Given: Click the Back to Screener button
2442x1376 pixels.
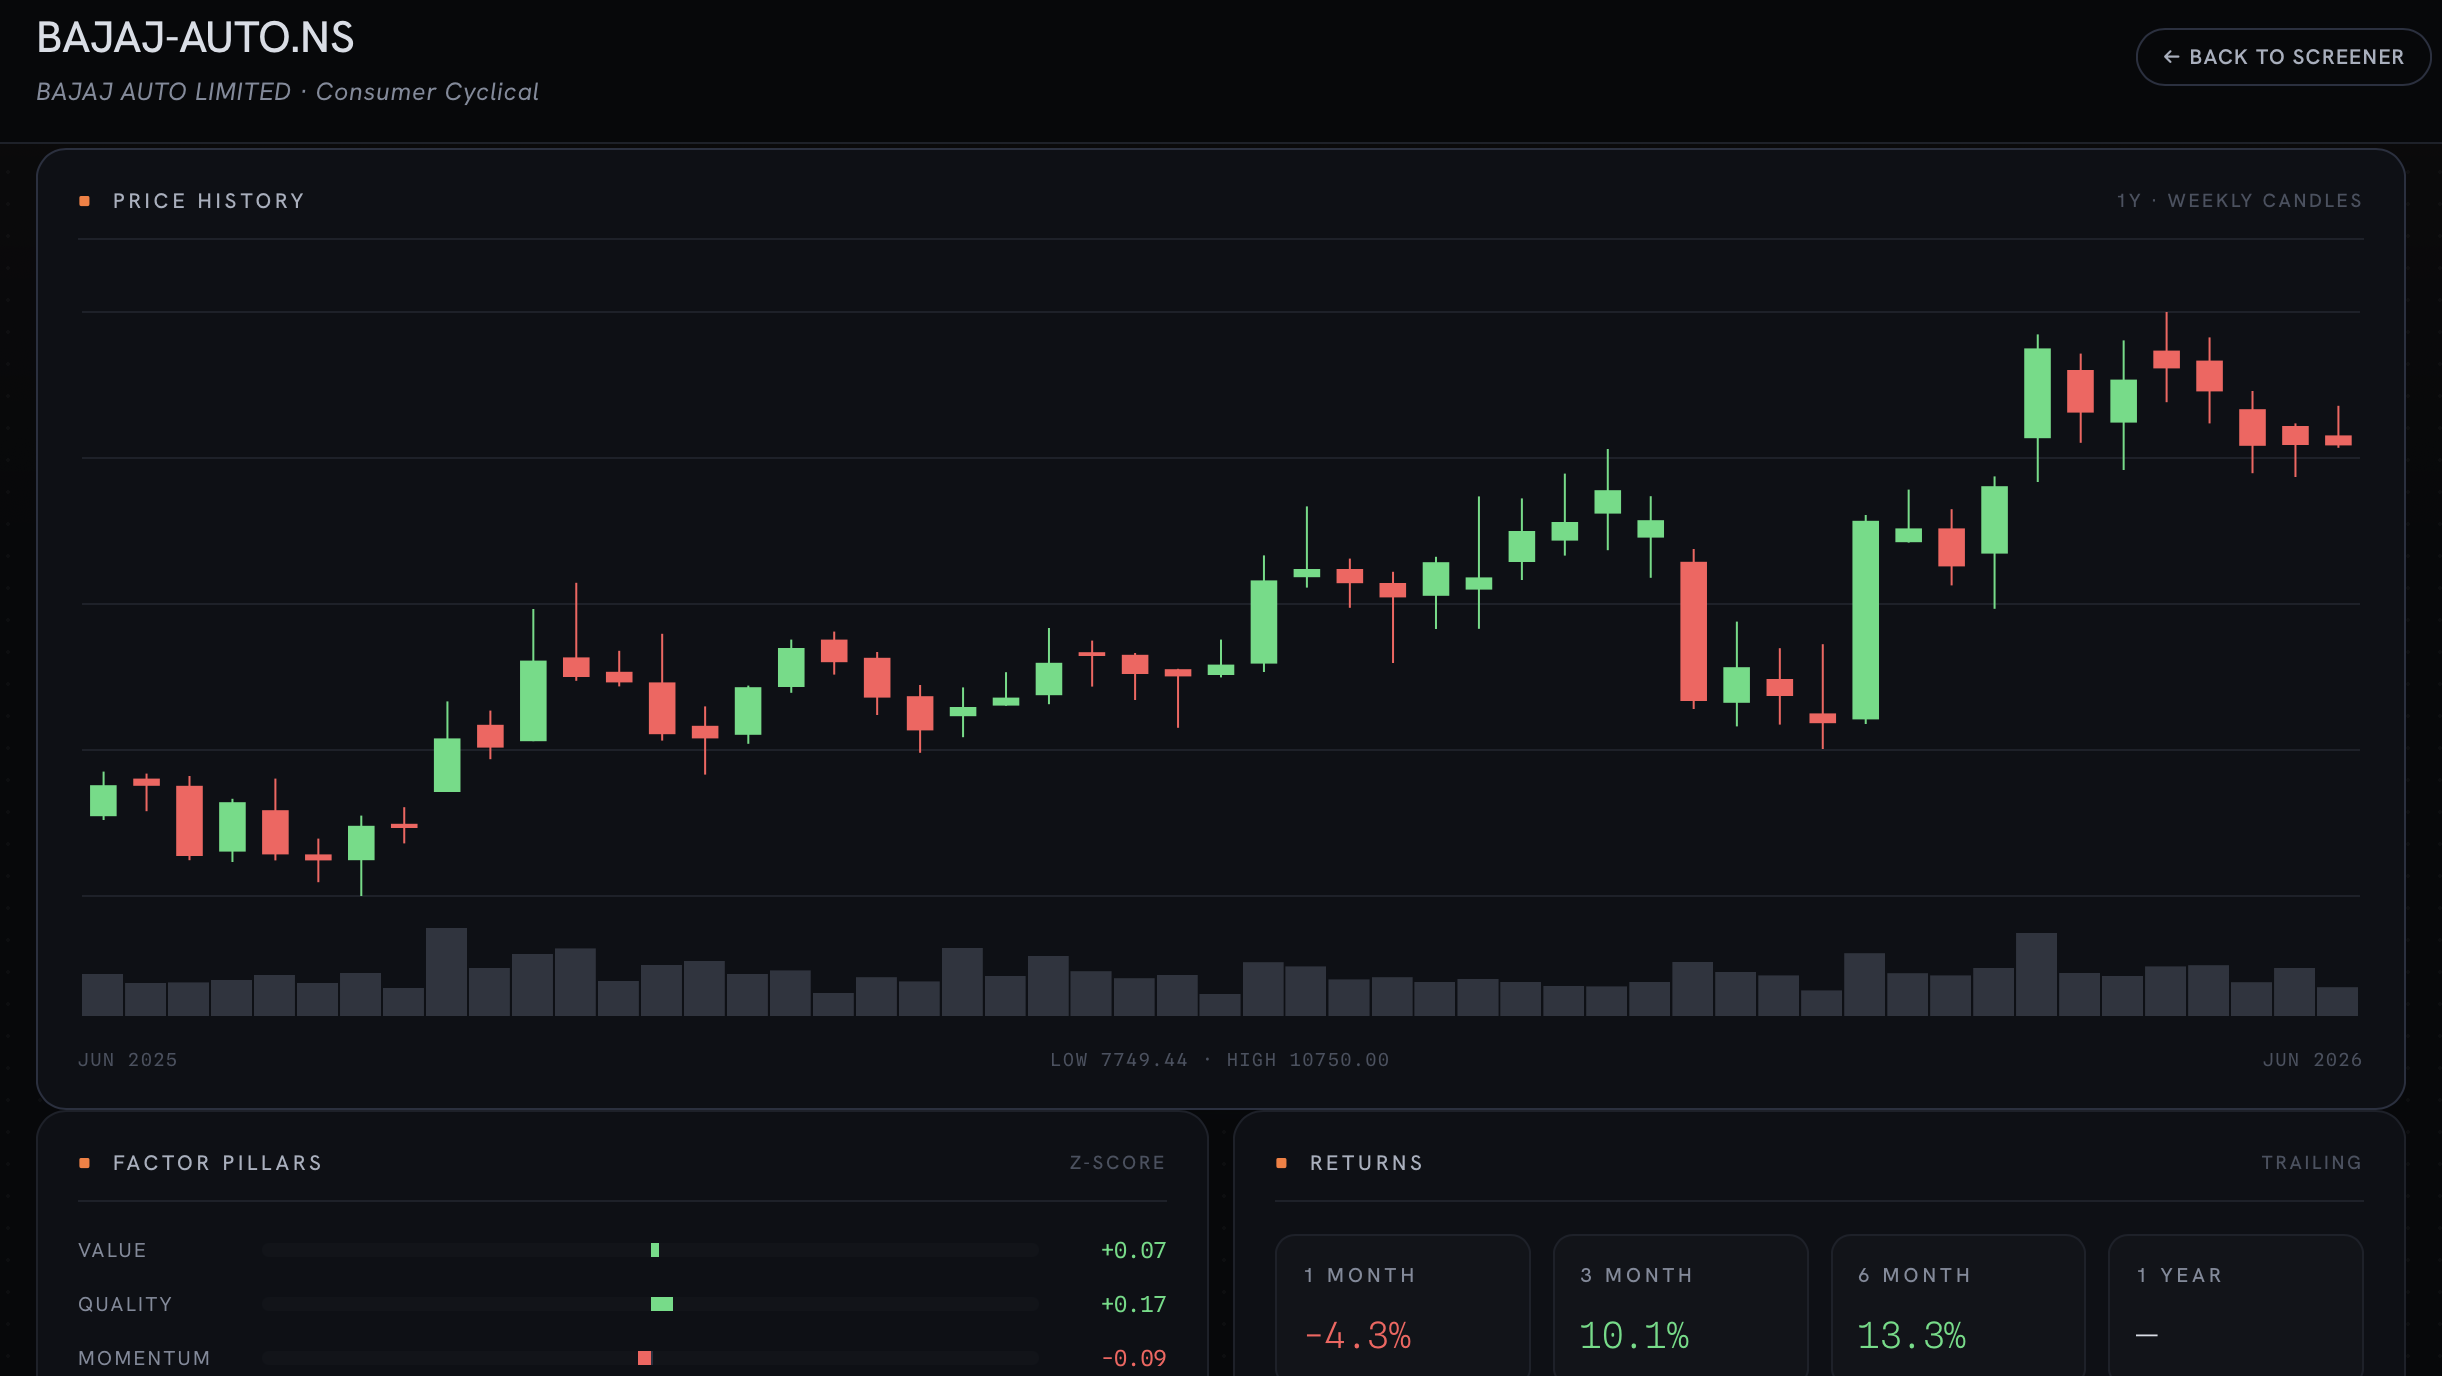Looking at the screenshot, I should pyautogui.click(x=2283, y=57).
